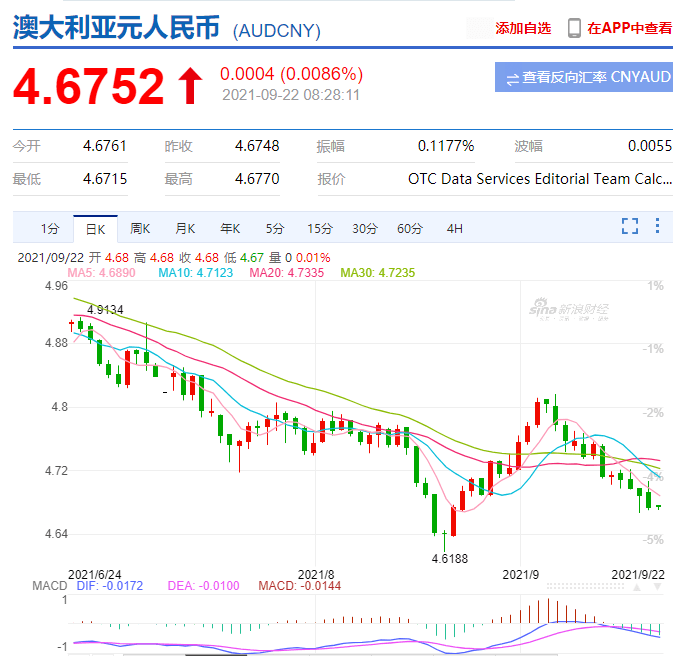
Task: Click the OTC Data Services quote source text
Action: [540, 179]
